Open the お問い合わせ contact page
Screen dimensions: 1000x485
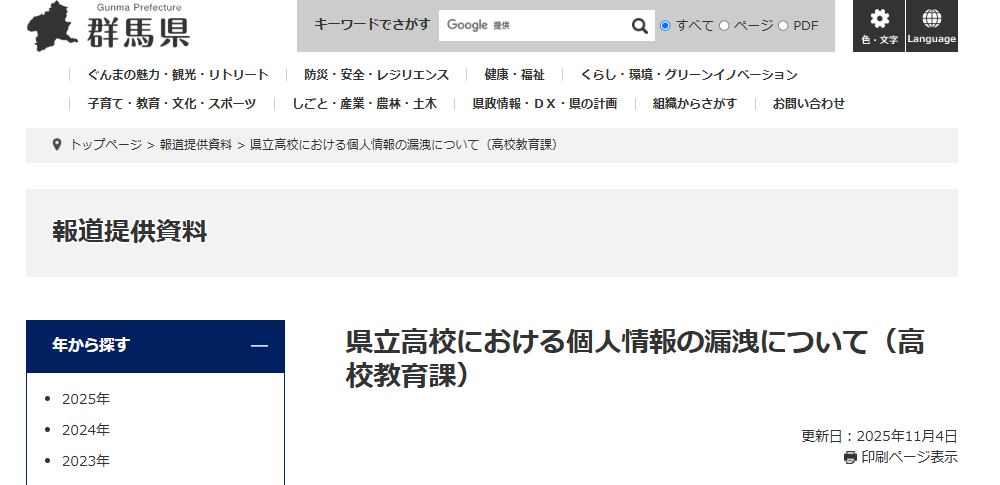808,103
